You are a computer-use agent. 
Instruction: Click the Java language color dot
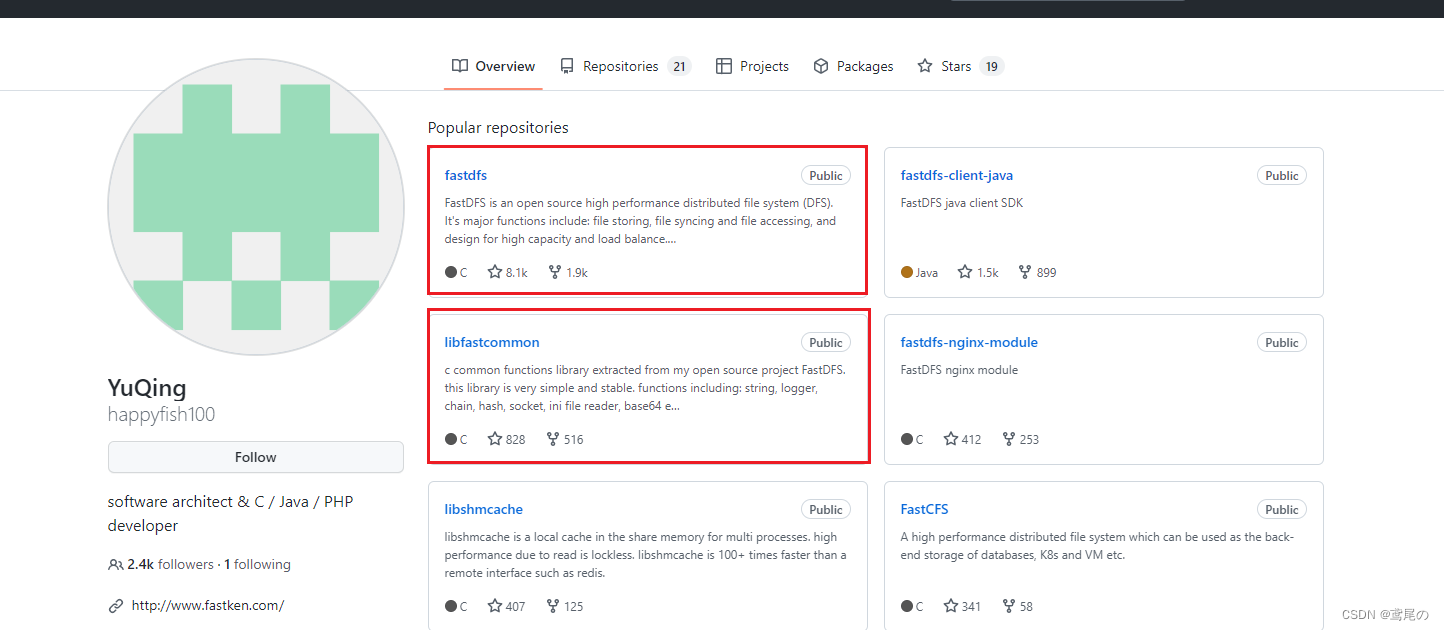907,272
